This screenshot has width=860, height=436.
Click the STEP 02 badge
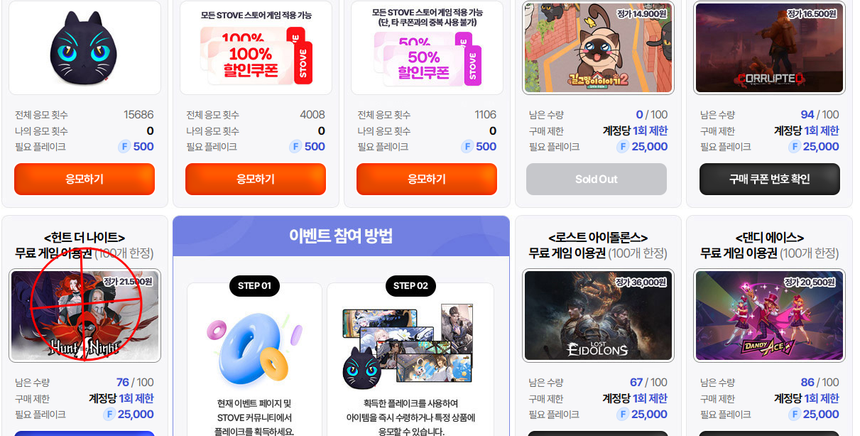click(411, 286)
